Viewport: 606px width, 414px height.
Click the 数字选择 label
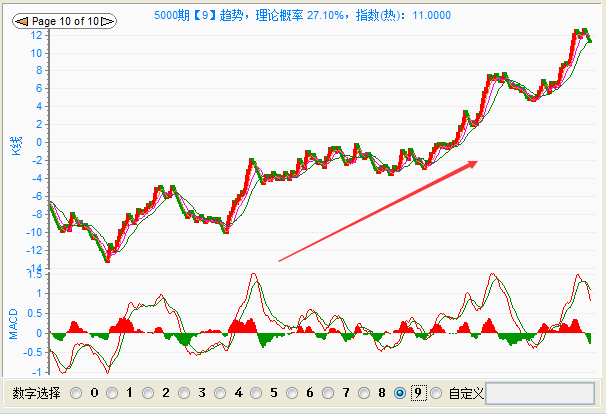coord(36,393)
